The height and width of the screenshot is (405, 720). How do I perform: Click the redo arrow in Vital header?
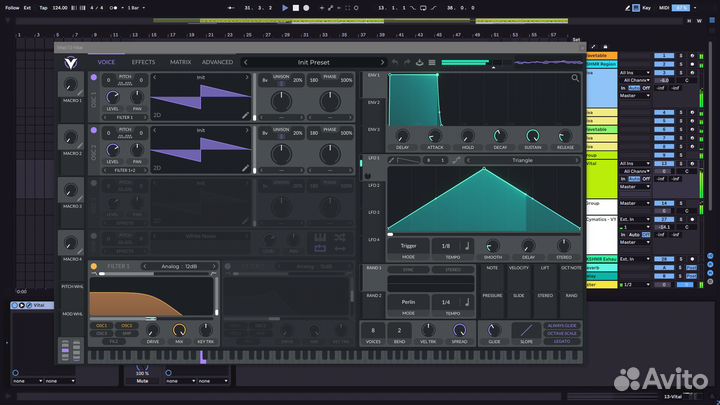point(407,62)
